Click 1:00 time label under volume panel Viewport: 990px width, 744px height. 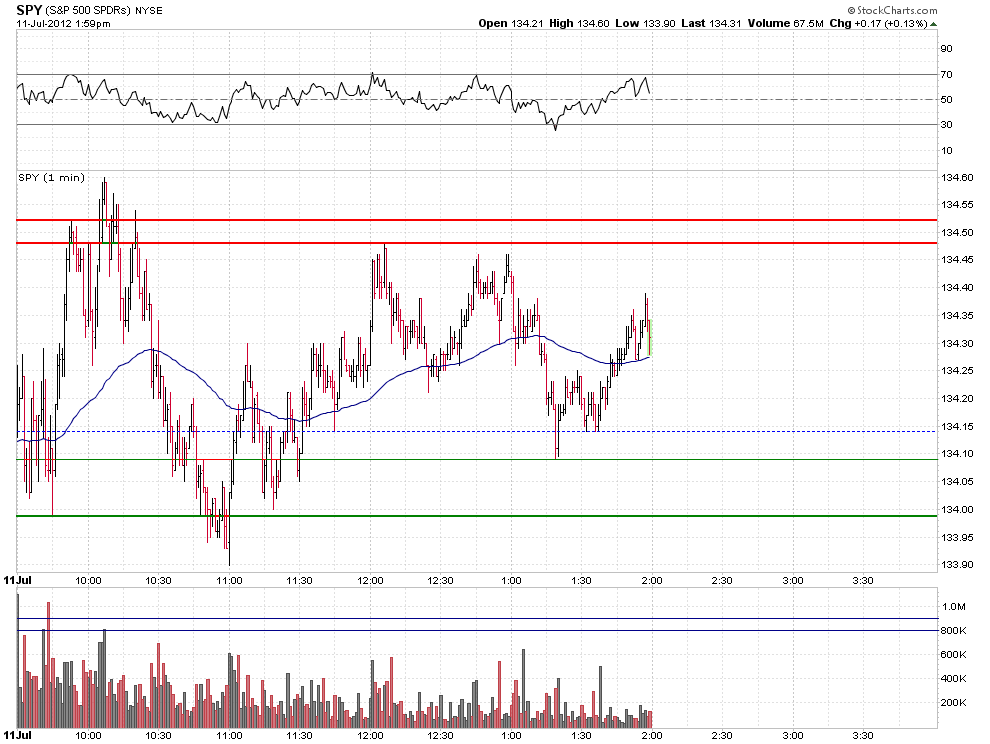pos(511,736)
